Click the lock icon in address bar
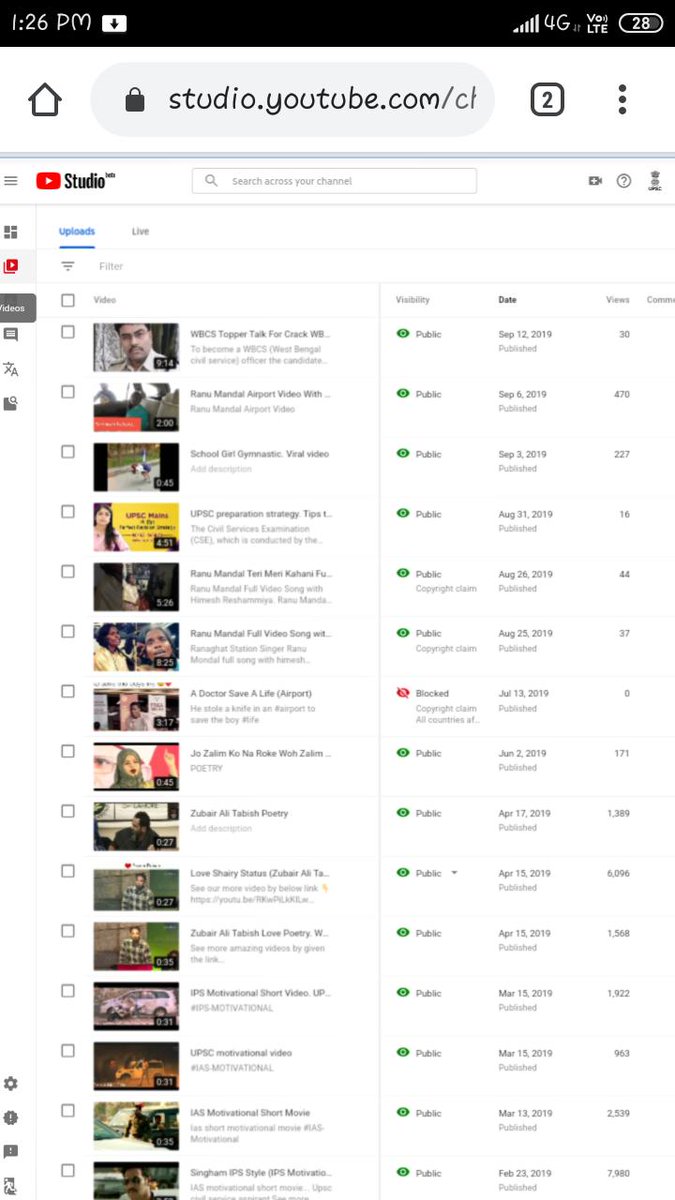The width and height of the screenshot is (675, 1200). [135, 99]
